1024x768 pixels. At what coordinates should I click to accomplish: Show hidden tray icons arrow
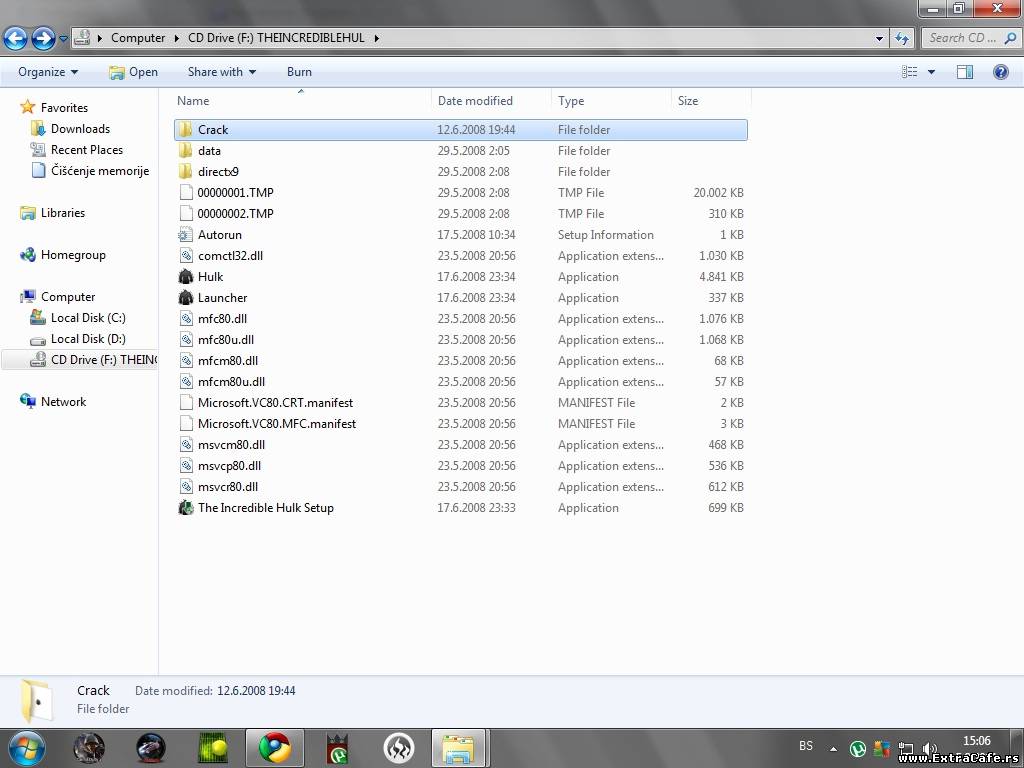point(833,748)
